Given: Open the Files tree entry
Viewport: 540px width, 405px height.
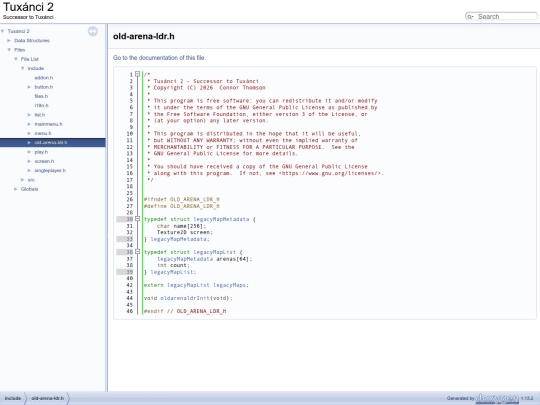Looking at the screenshot, I should click(x=19, y=50).
